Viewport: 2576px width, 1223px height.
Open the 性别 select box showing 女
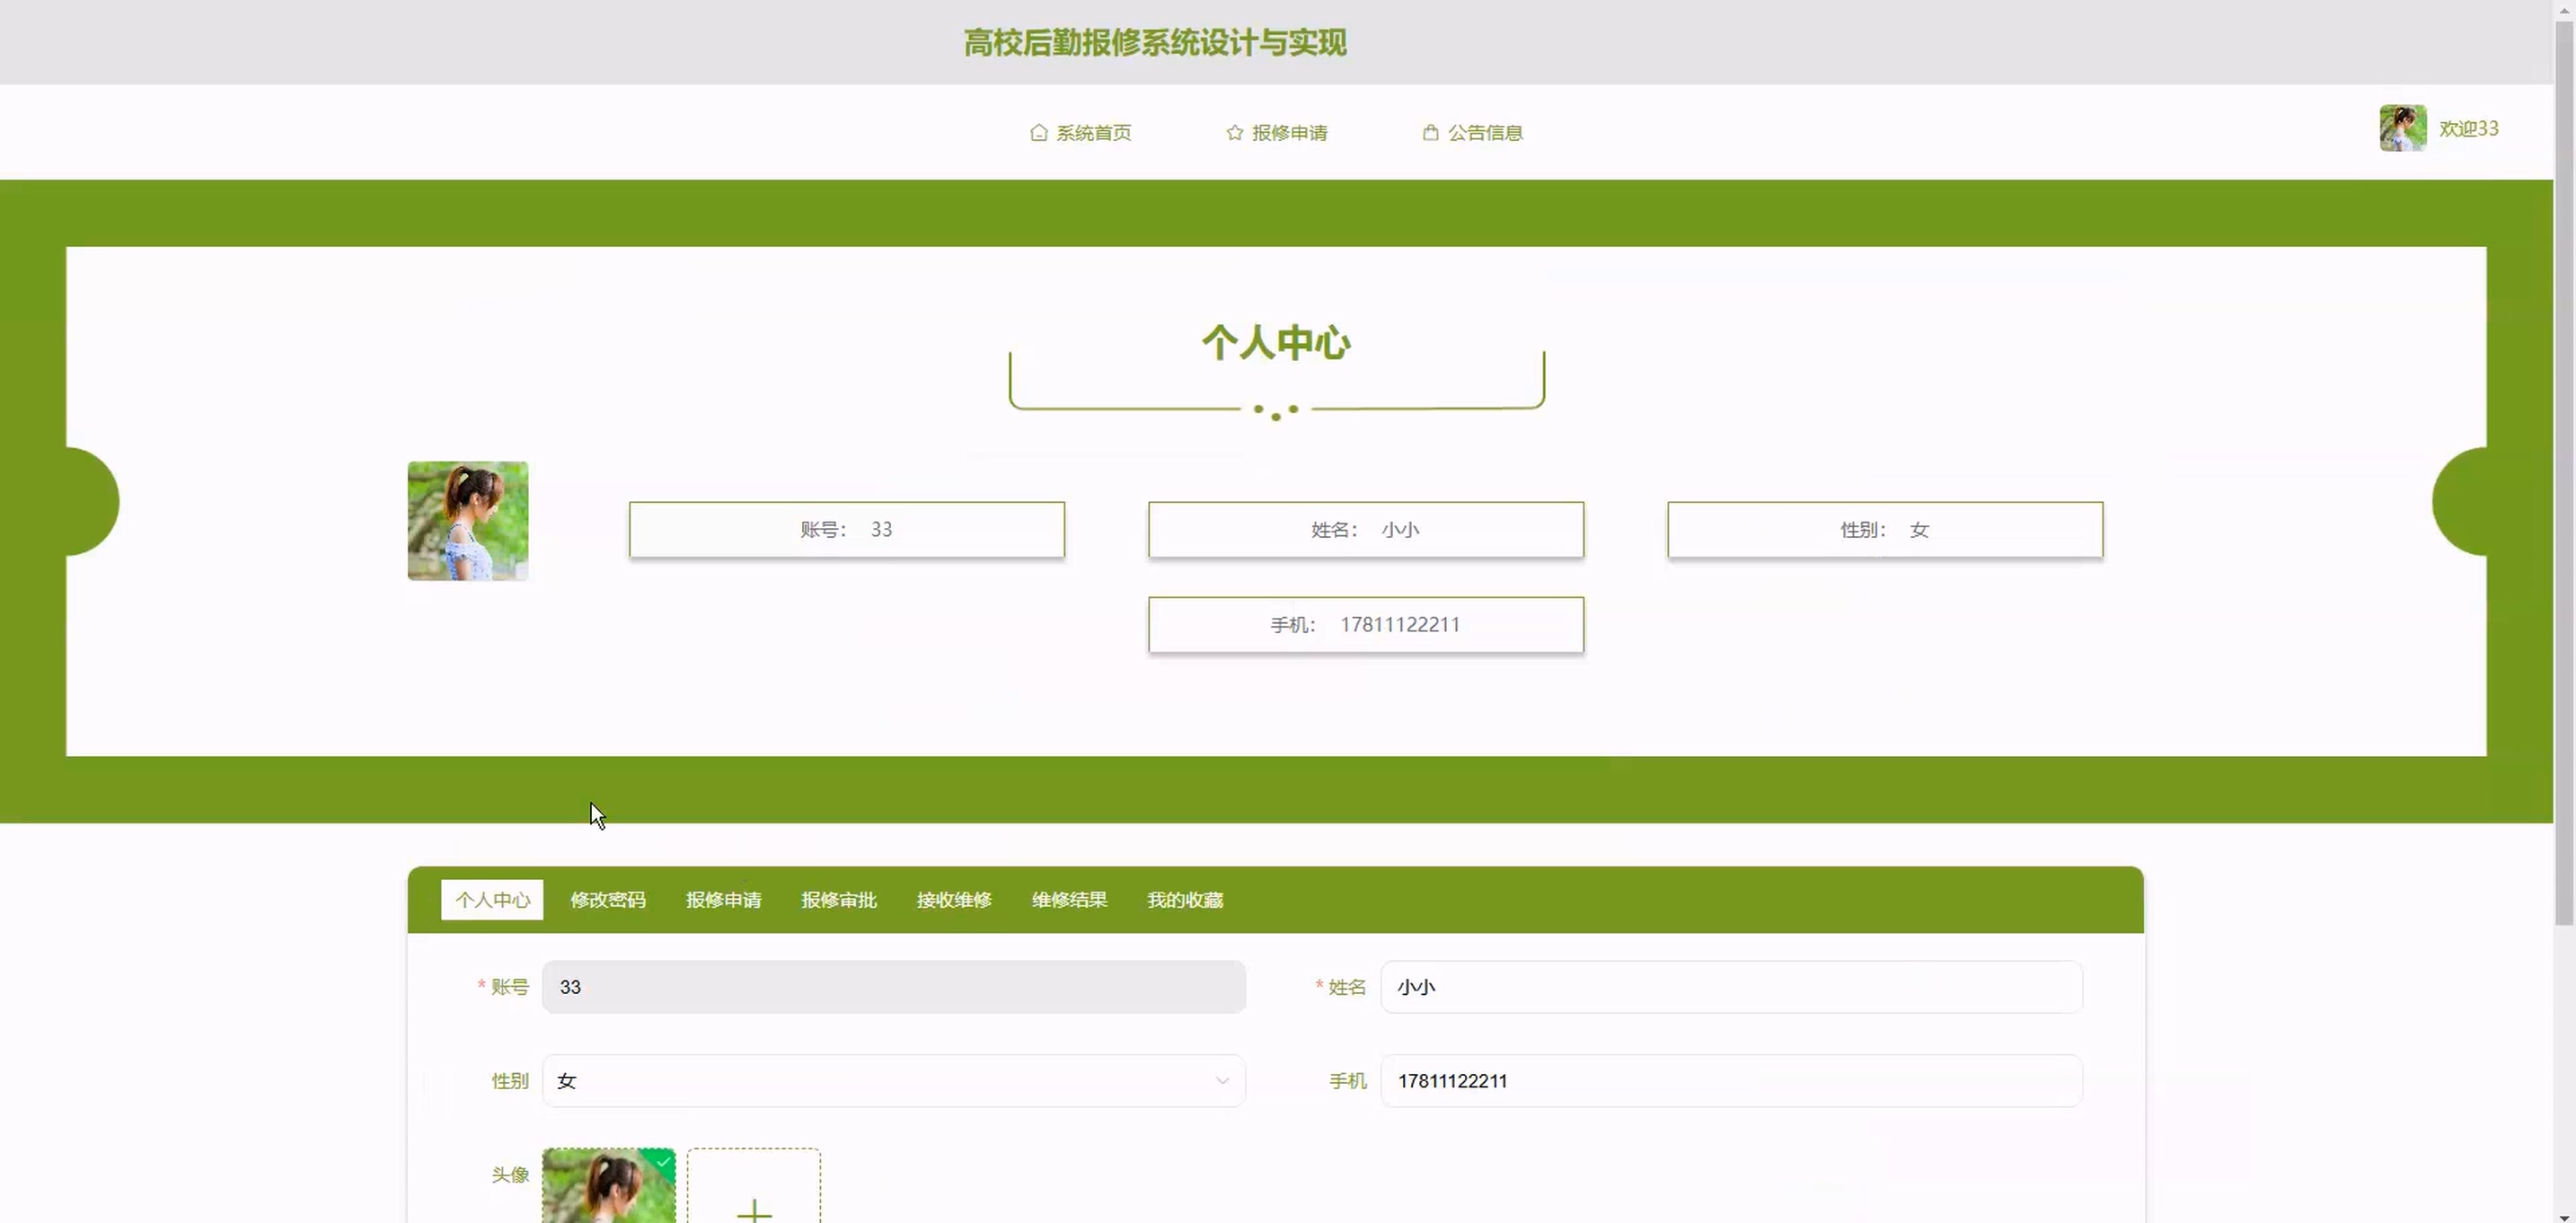[880, 1080]
